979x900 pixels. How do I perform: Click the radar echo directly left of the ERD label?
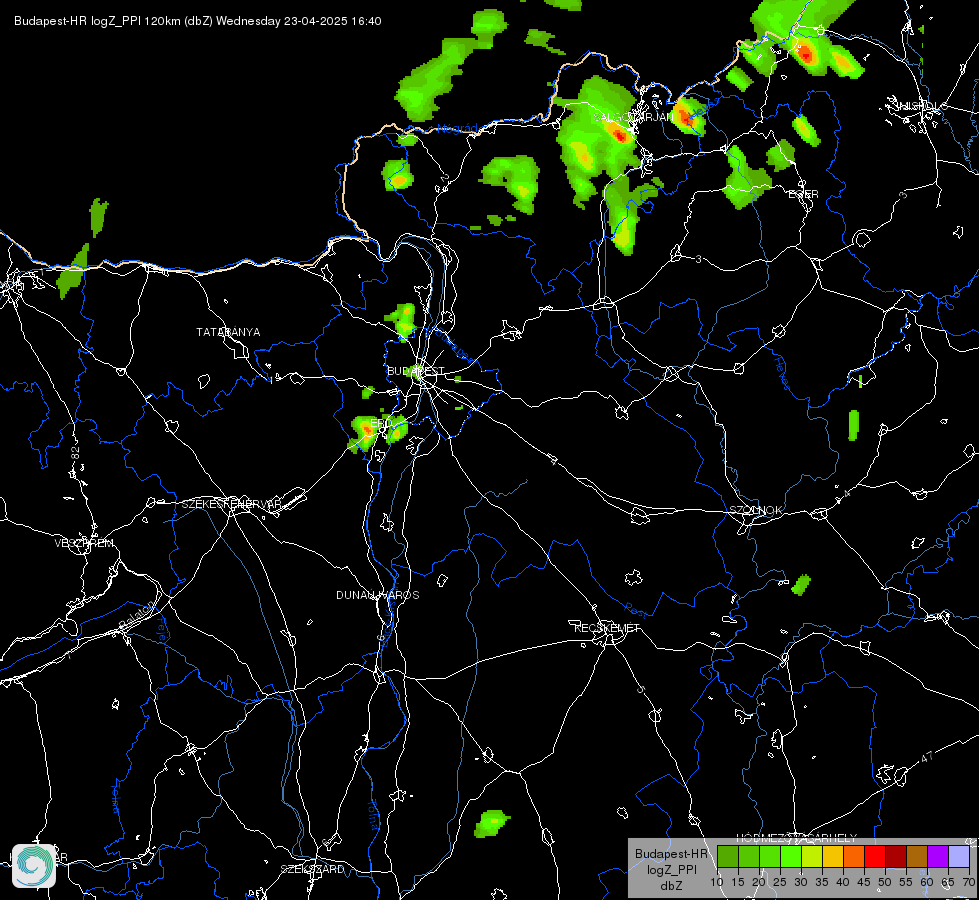[363, 432]
